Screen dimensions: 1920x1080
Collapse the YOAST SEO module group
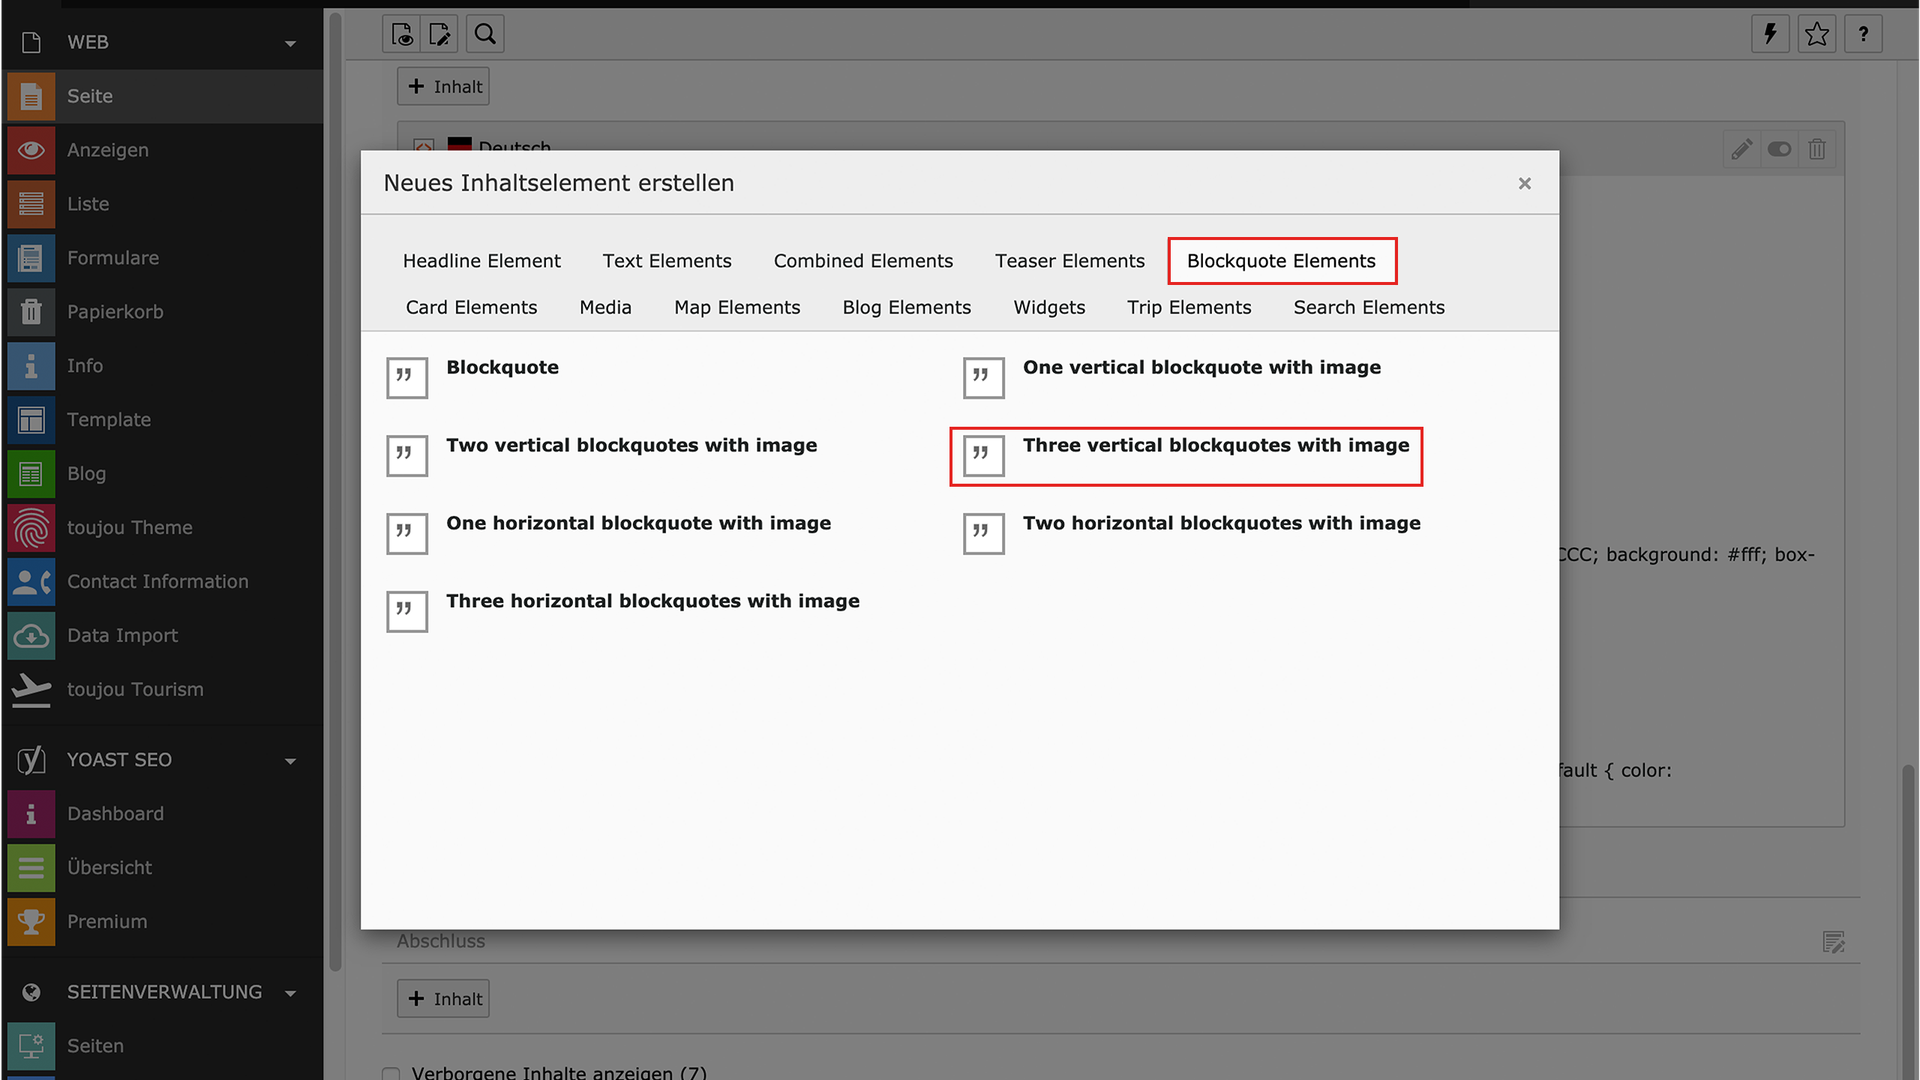290,761
